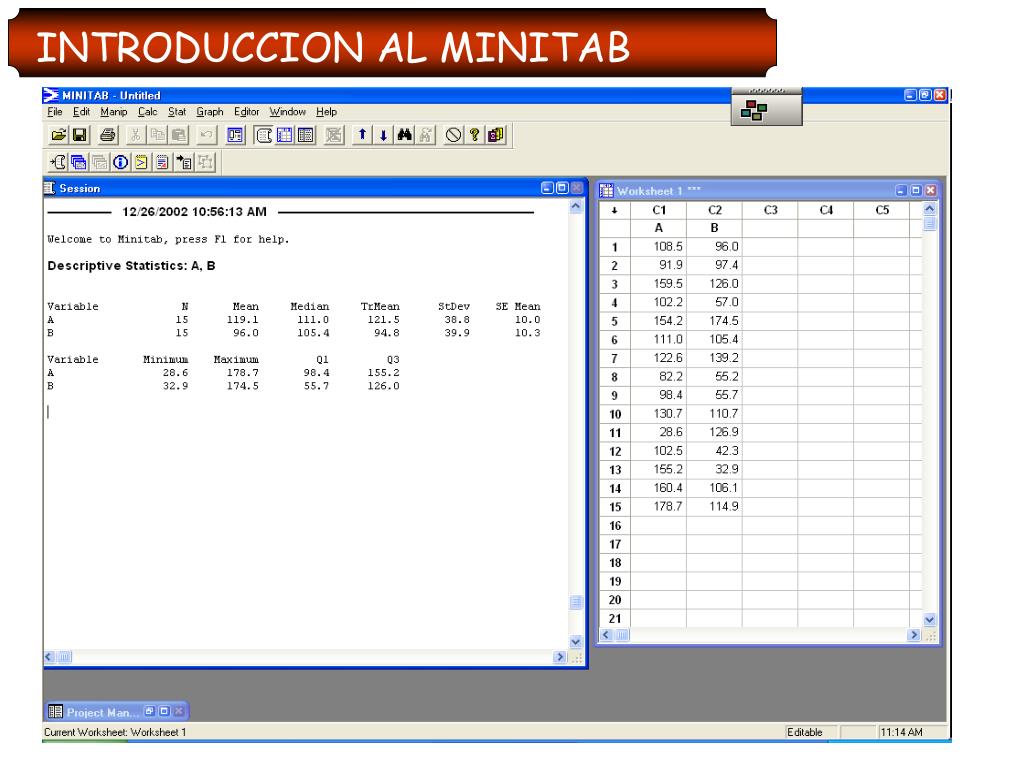Click worksheet cell with value 108.5
Screen dimensions: 1024x768
click(x=659, y=247)
